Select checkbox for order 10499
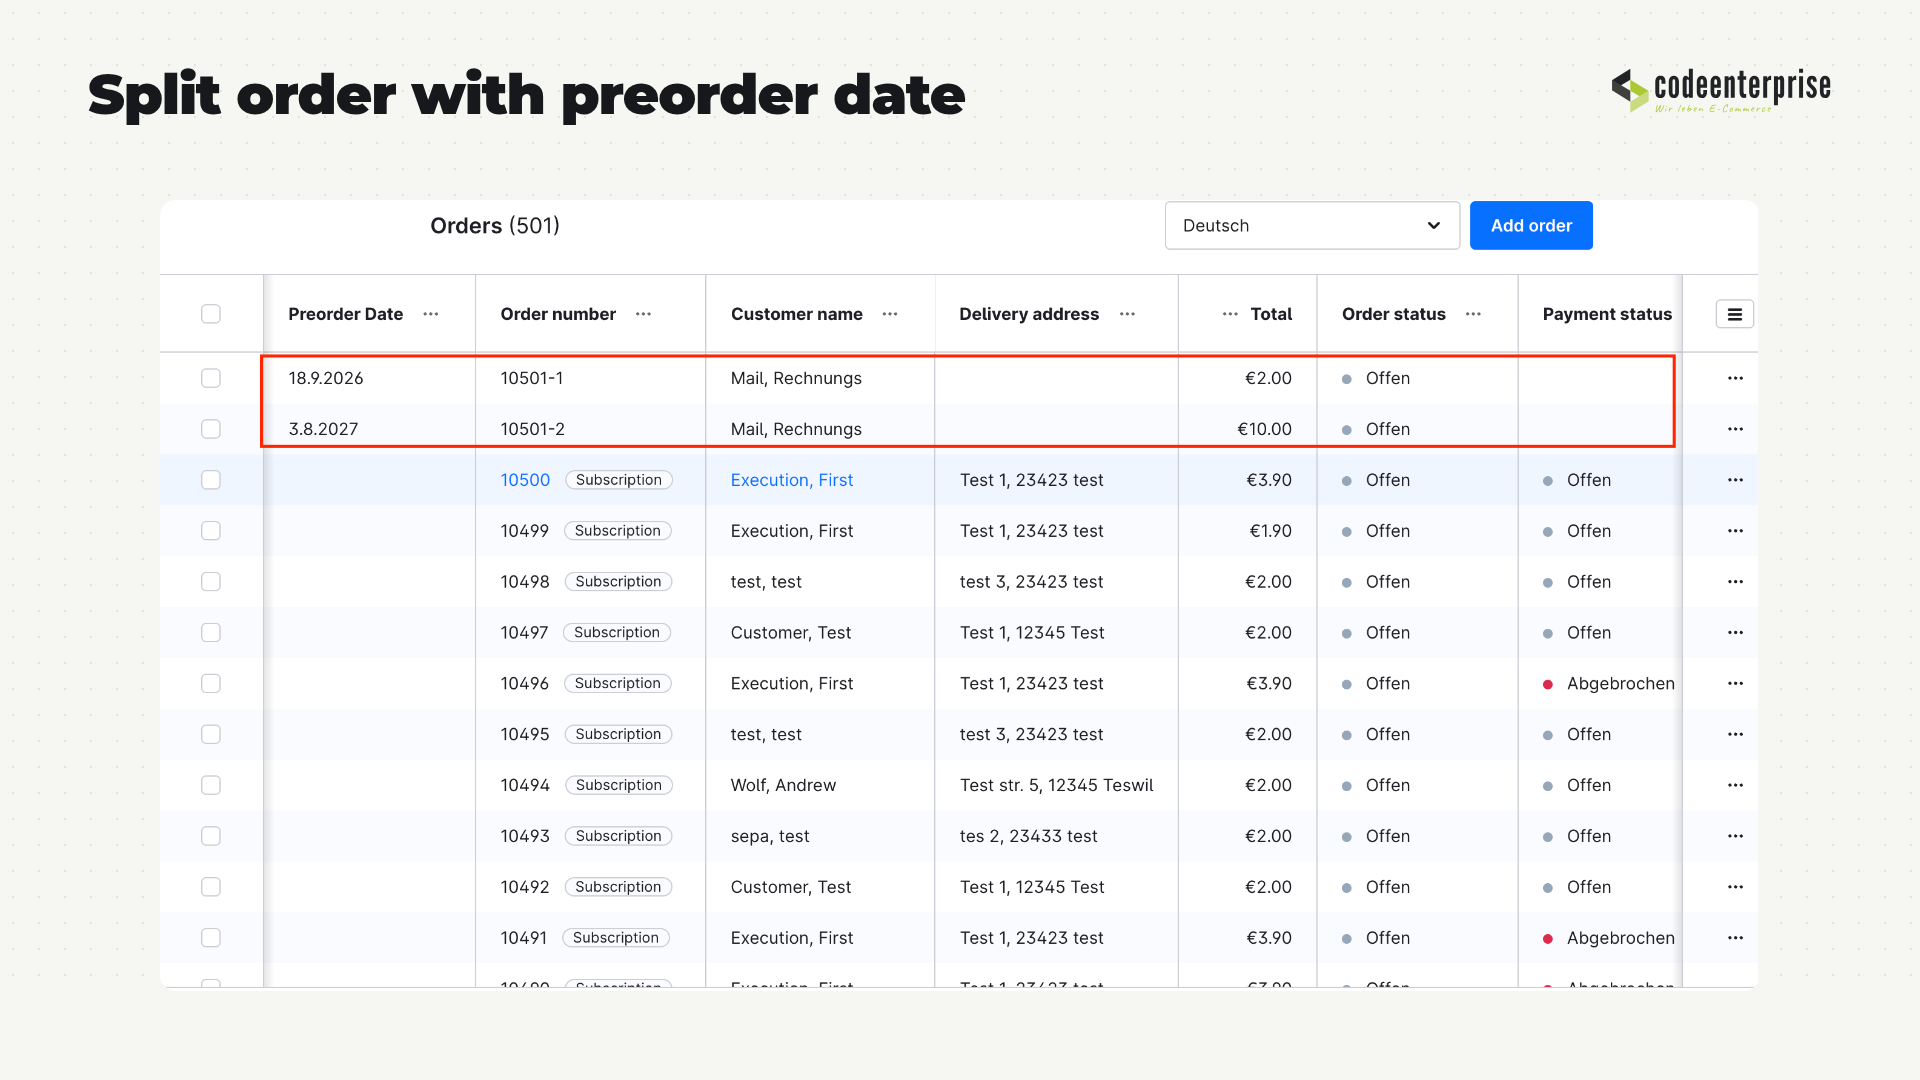 211,531
